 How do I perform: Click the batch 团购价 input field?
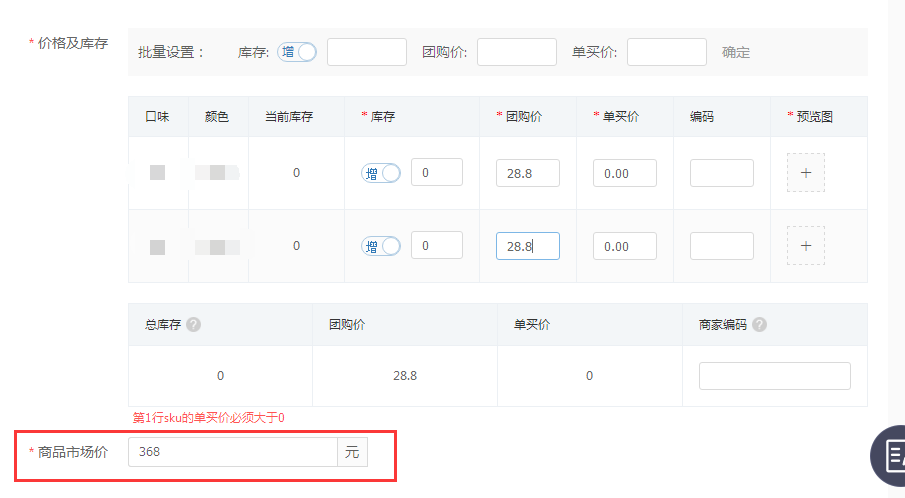(516, 52)
